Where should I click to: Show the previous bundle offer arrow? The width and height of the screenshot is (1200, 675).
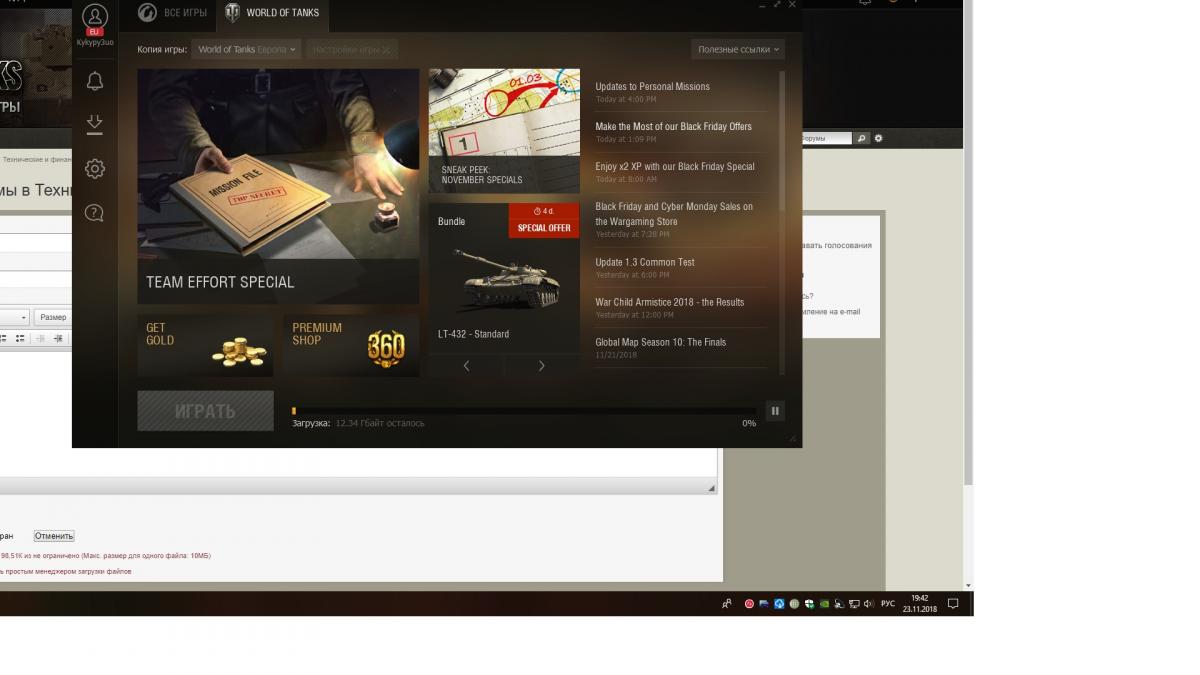[x=467, y=366]
